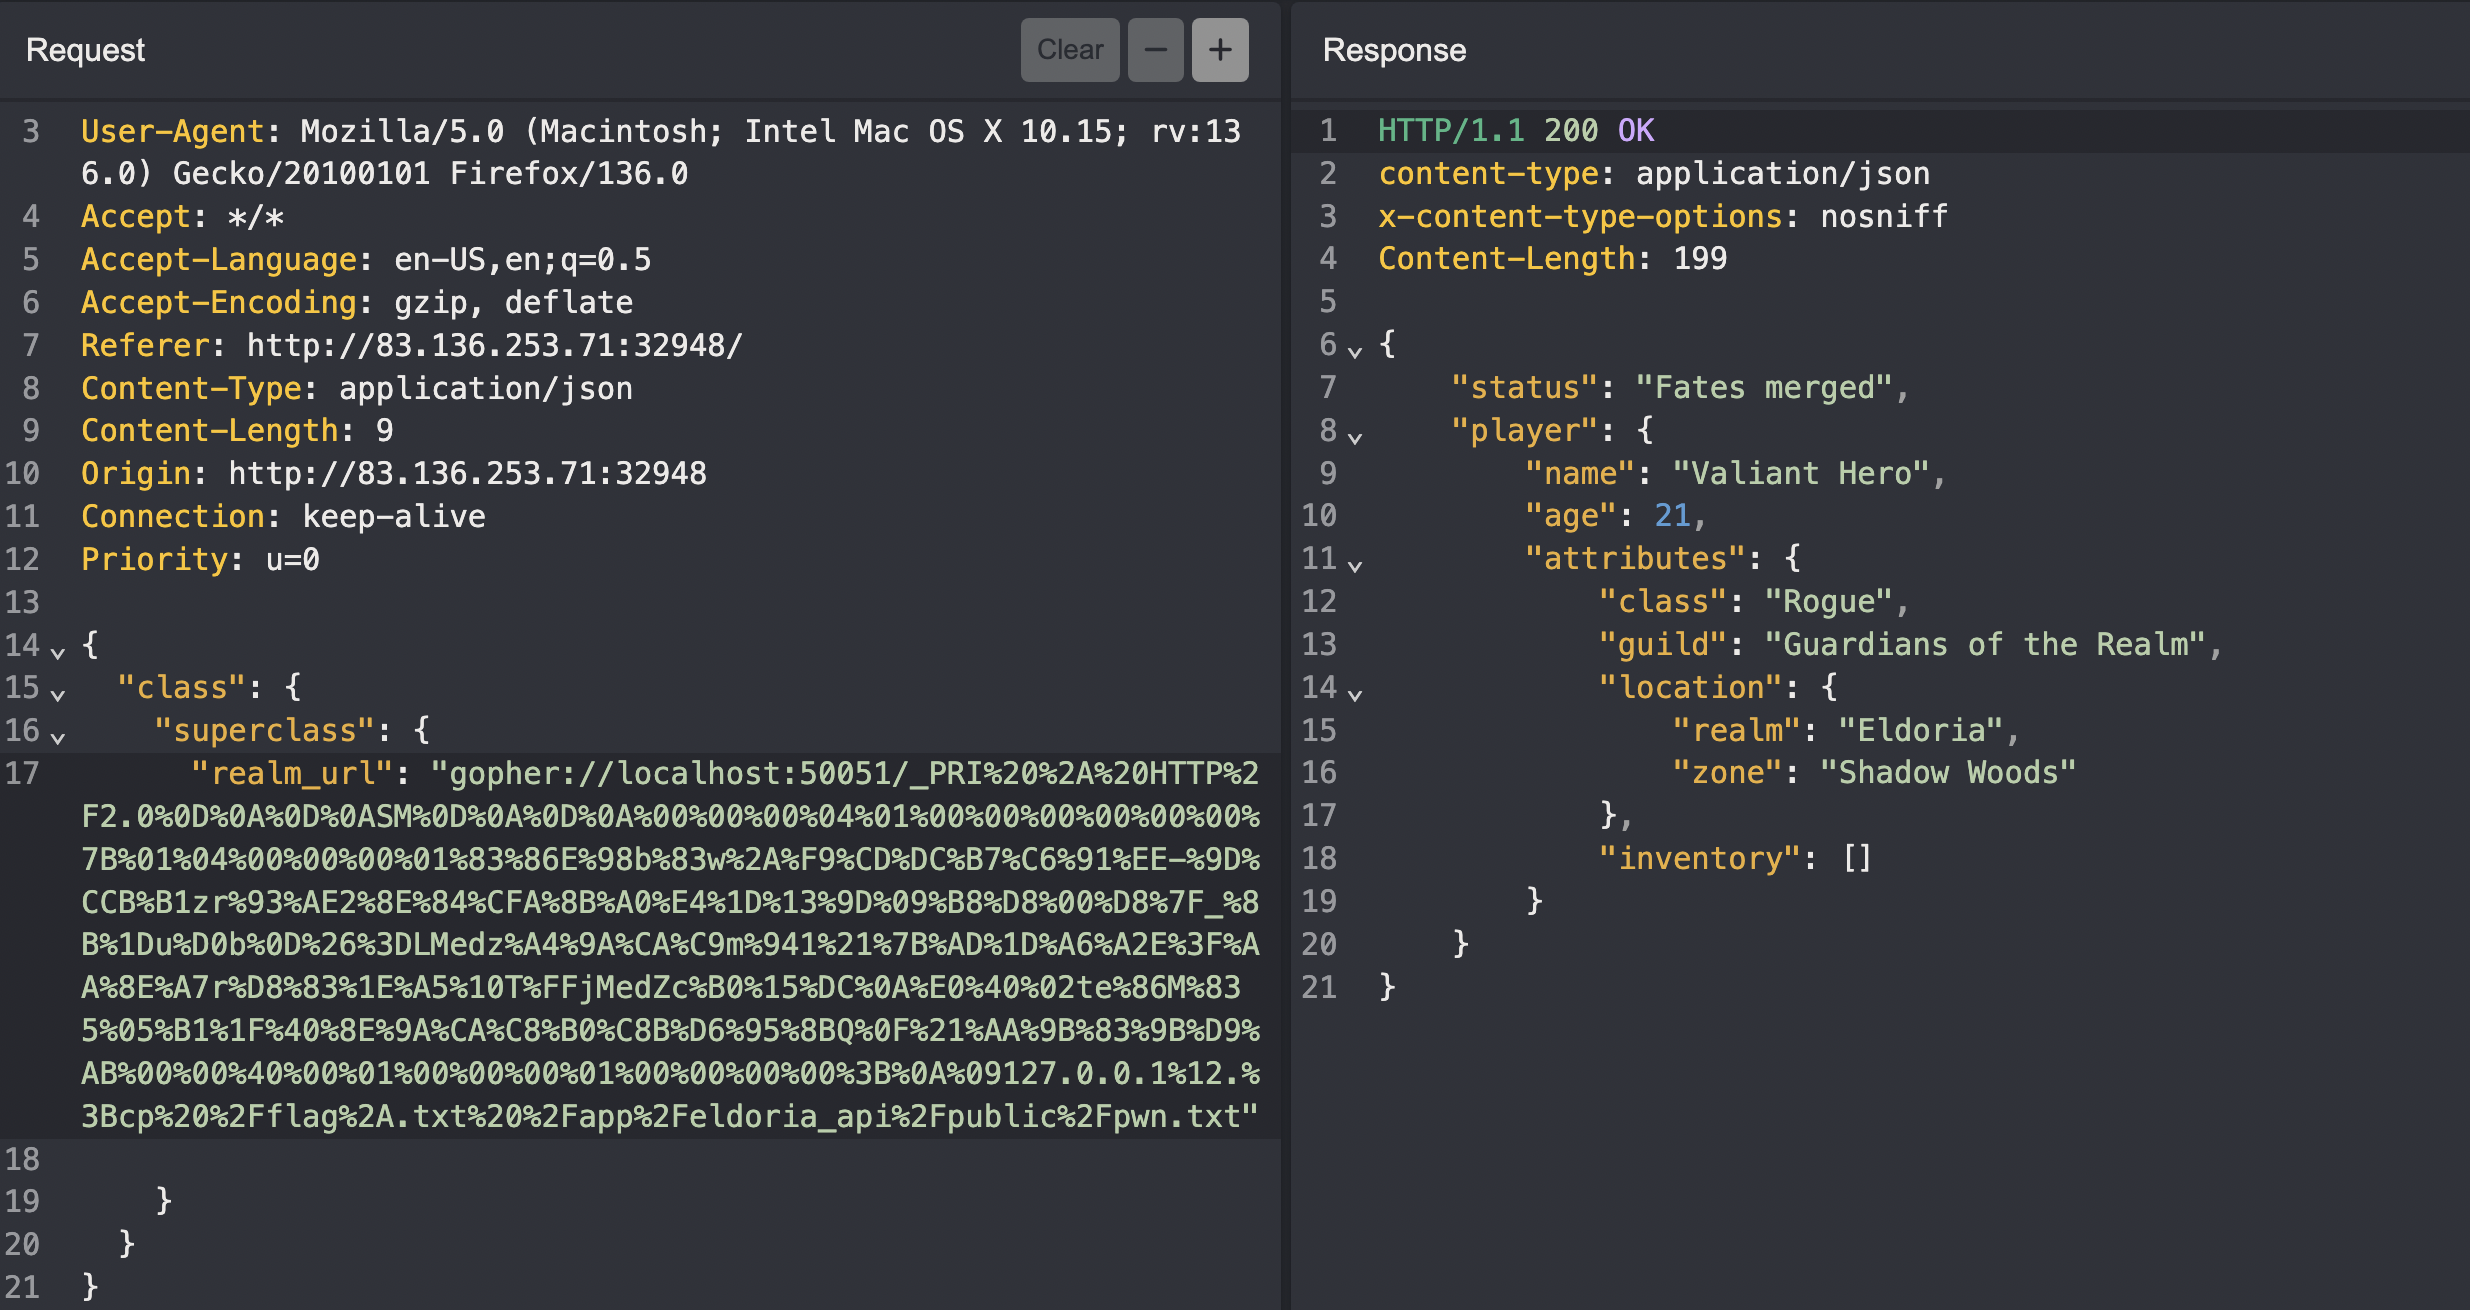The height and width of the screenshot is (1310, 2470).
Task: Fold the "player" object in response
Action: [x=1355, y=437]
